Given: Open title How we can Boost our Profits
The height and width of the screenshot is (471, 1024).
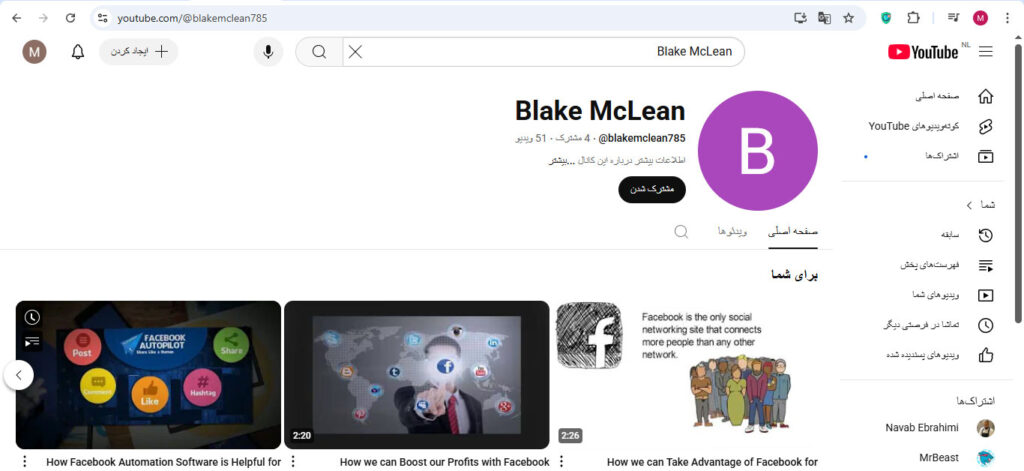Looking at the screenshot, I should click(x=445, y=462).
